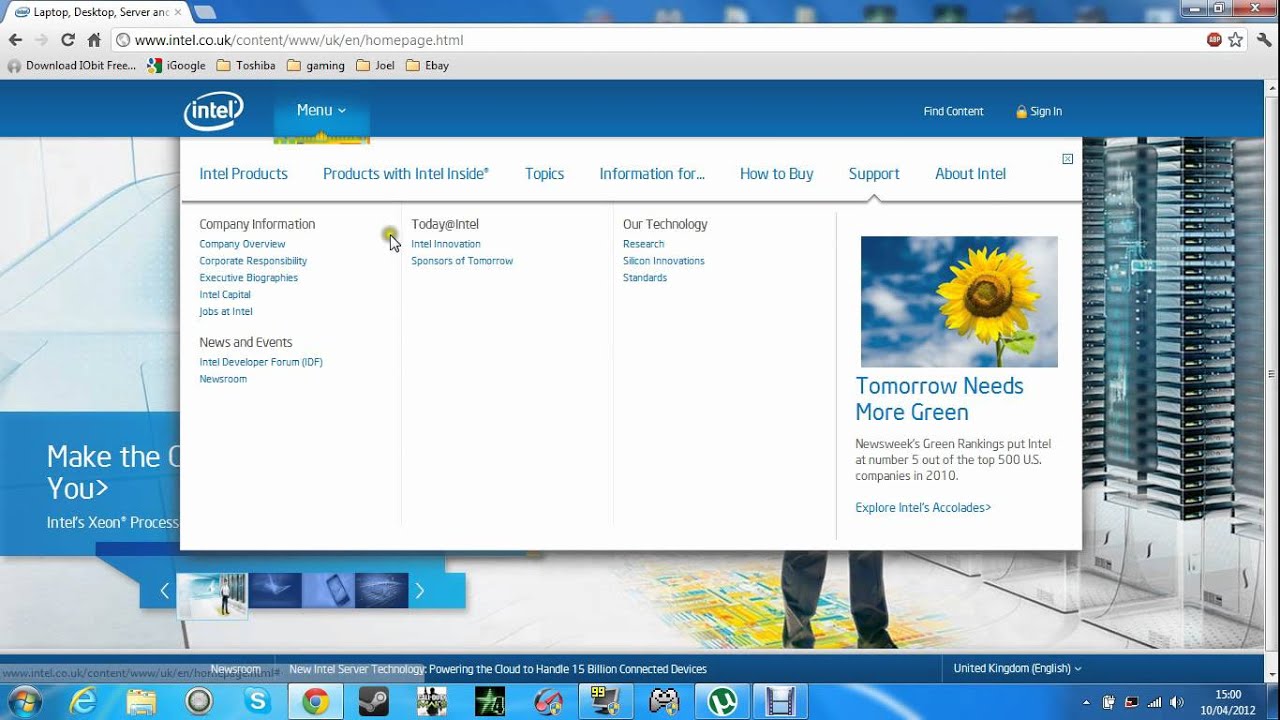Go to browser home page icon

pyautogui.click(x=94, y=40)
